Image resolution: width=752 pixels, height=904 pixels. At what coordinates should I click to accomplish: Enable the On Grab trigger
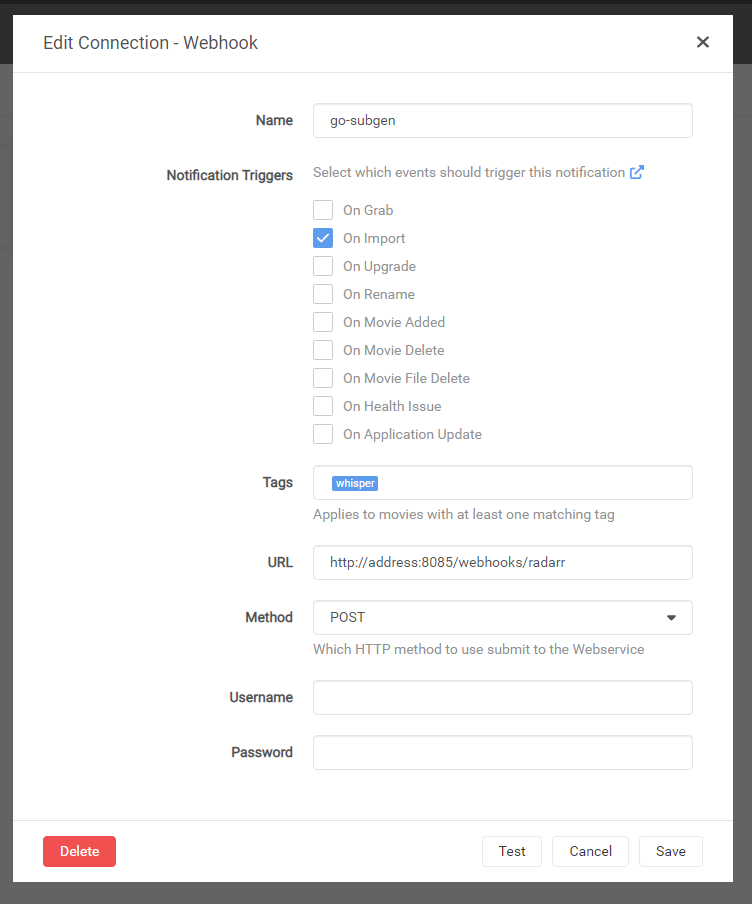coord(323,210)
